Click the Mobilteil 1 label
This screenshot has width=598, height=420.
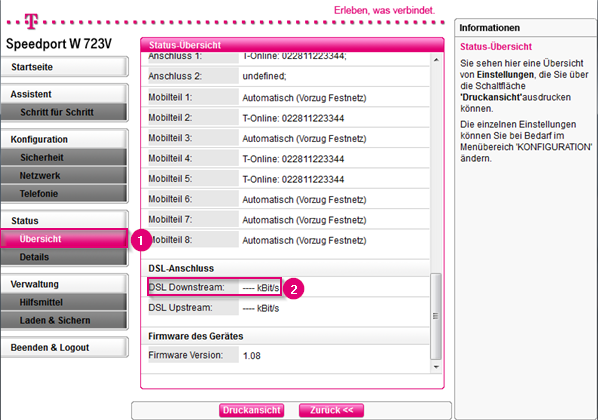(170, 97)
